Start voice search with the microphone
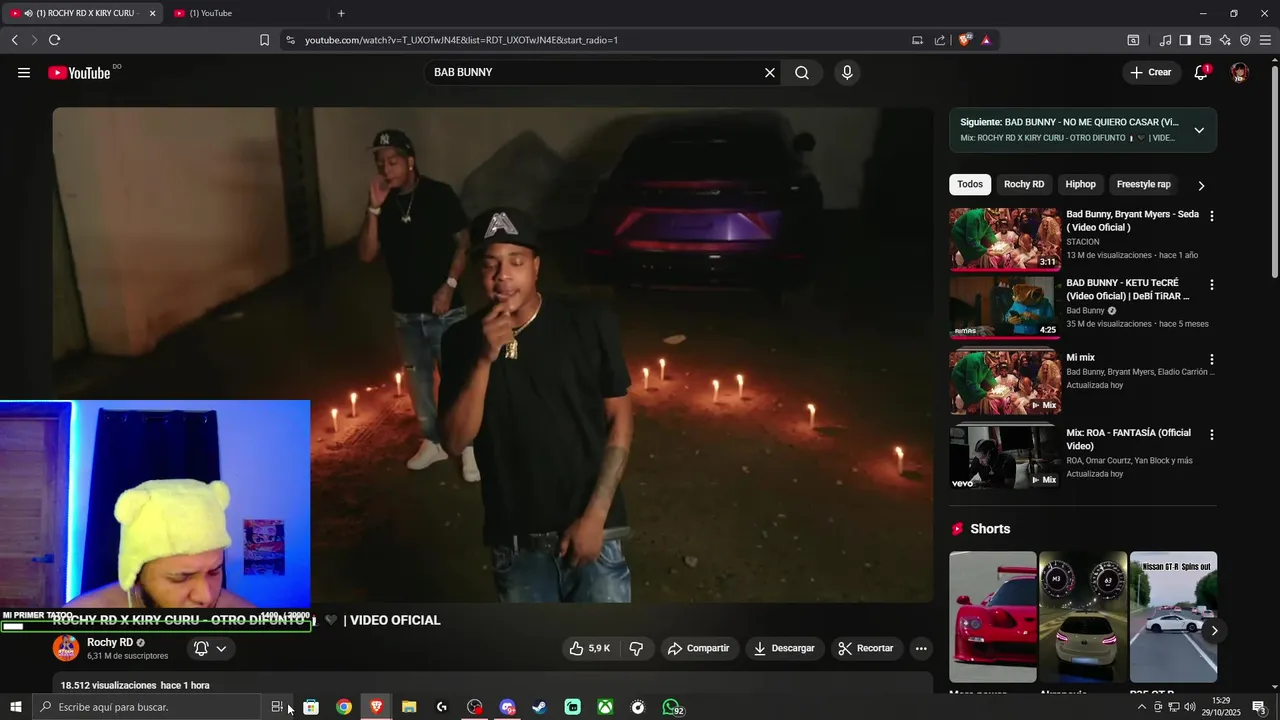This screenshot has width=1280, height=720. (847, 73)
